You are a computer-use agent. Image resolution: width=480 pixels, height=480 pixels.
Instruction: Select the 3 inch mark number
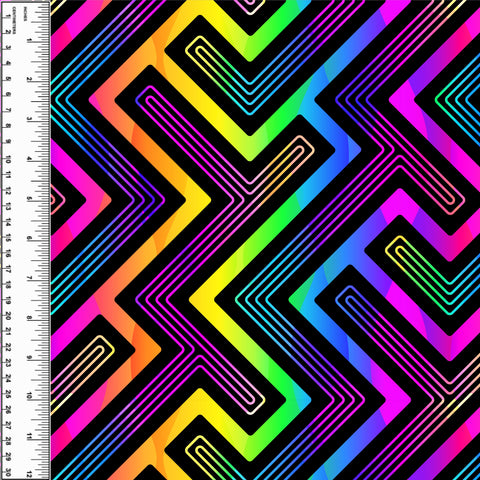[x=29, y=119]
